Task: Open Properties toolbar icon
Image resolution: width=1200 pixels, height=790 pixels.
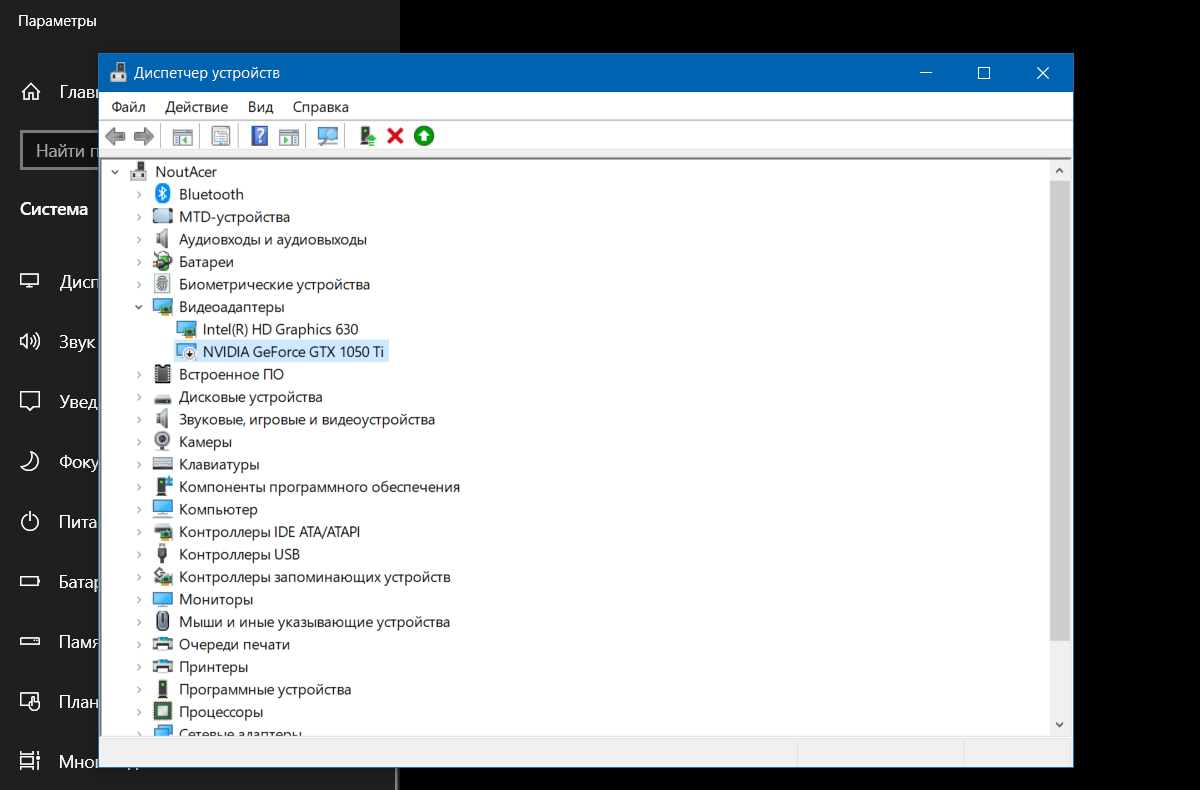Action: tap(221, 136)
